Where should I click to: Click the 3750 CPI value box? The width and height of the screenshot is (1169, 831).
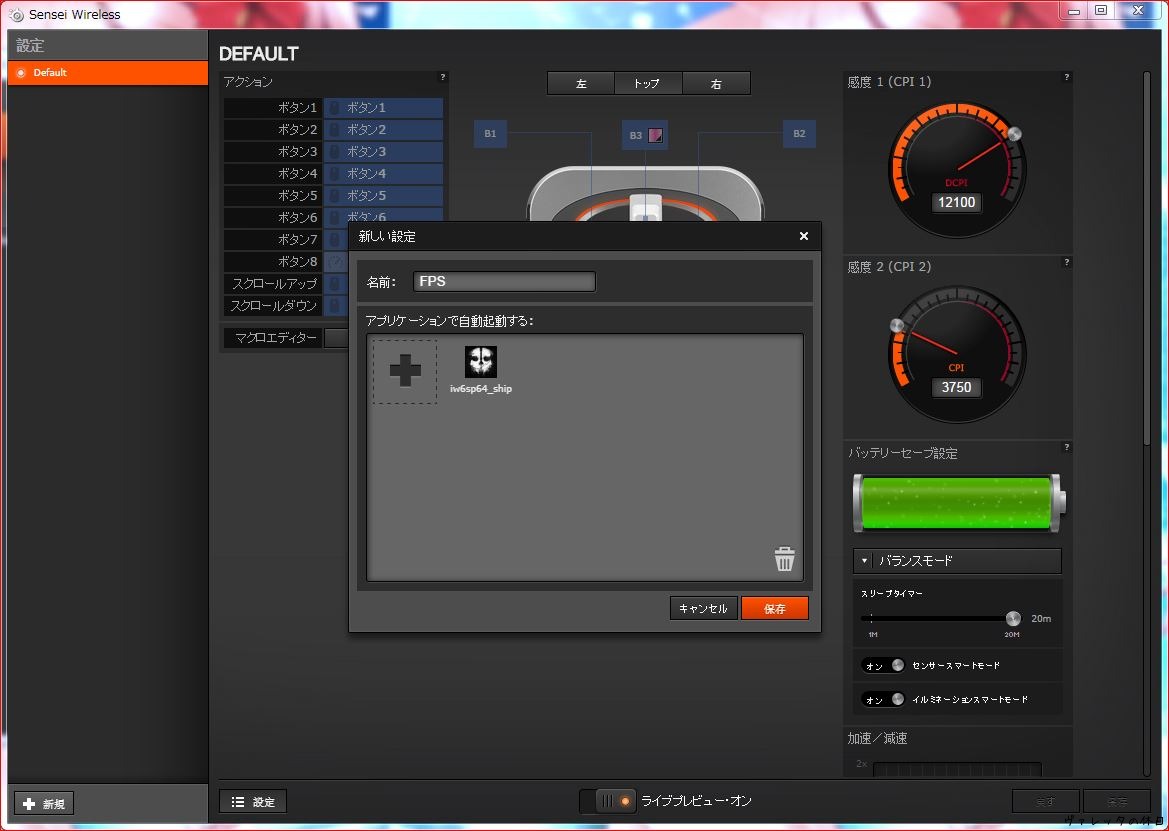957,388
